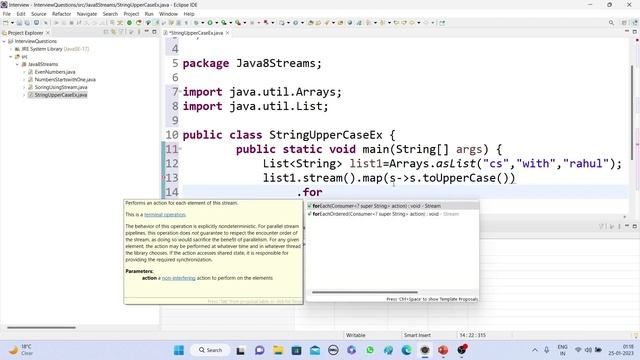The height and width of the screenshot is (360, 640).
Task: Click the fold marker on line 11 main method
Action: pos(180,149)
